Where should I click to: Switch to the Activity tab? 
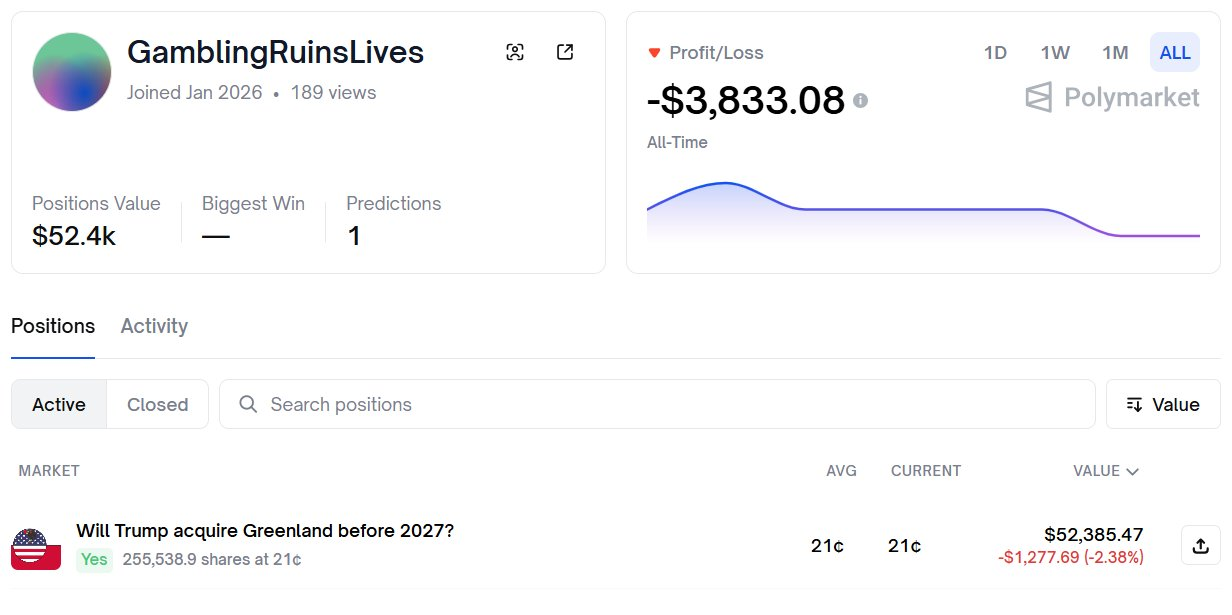pyautogui.click(x=154, y=326)
